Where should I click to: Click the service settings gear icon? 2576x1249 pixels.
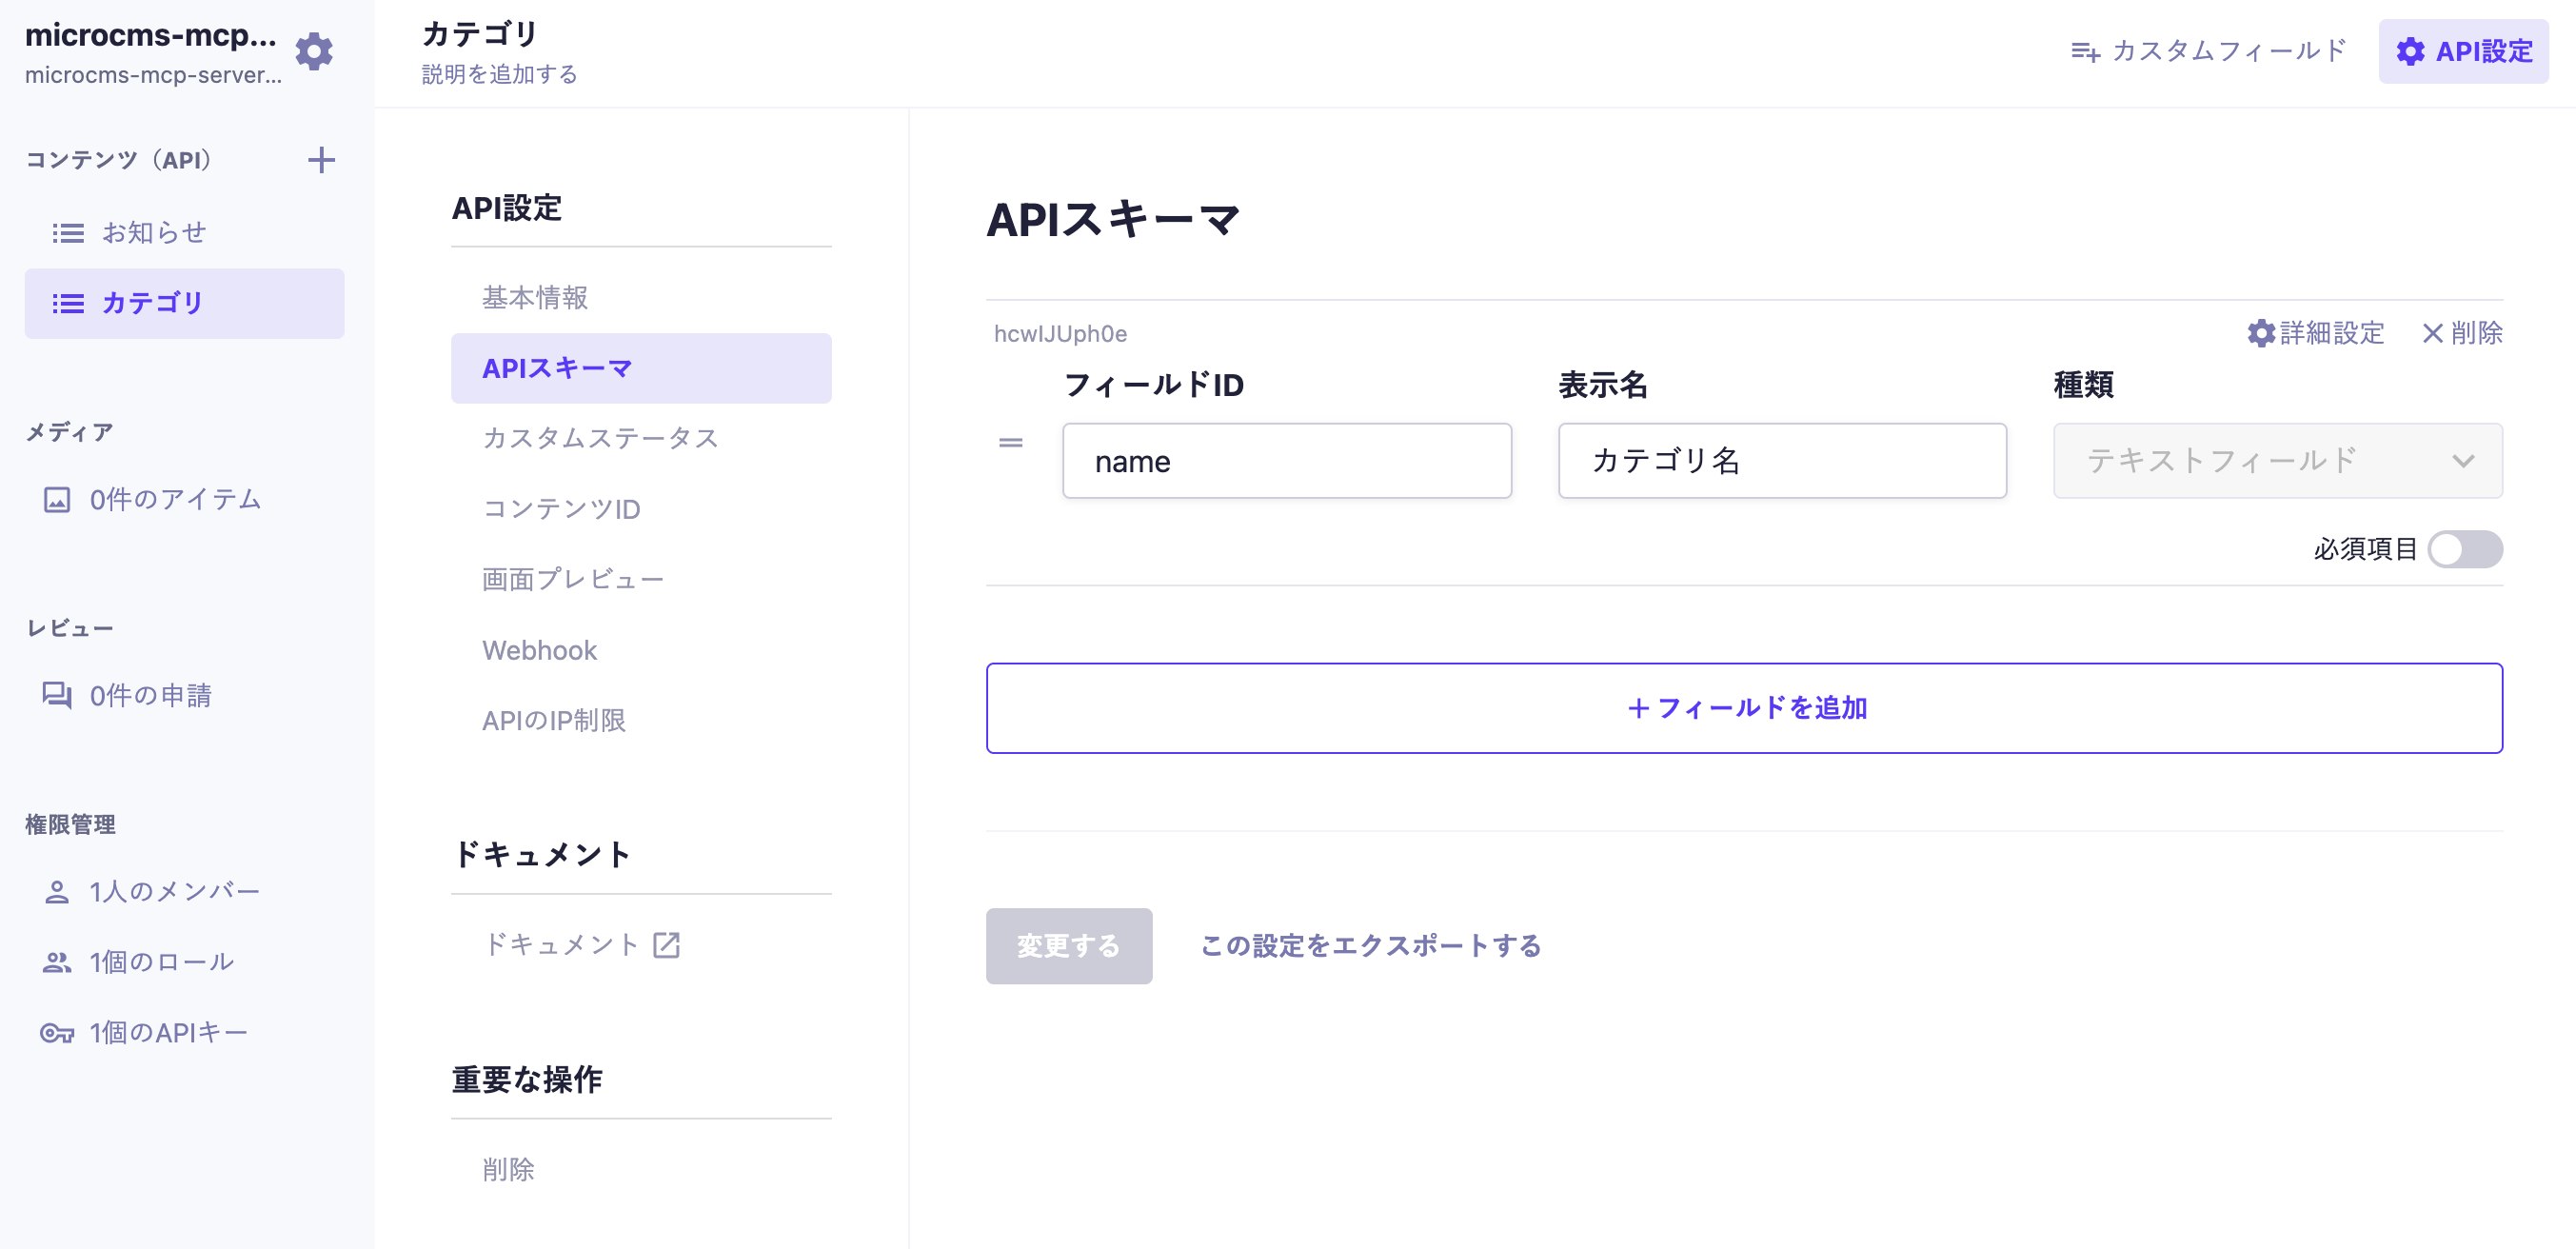pos(314,51)
